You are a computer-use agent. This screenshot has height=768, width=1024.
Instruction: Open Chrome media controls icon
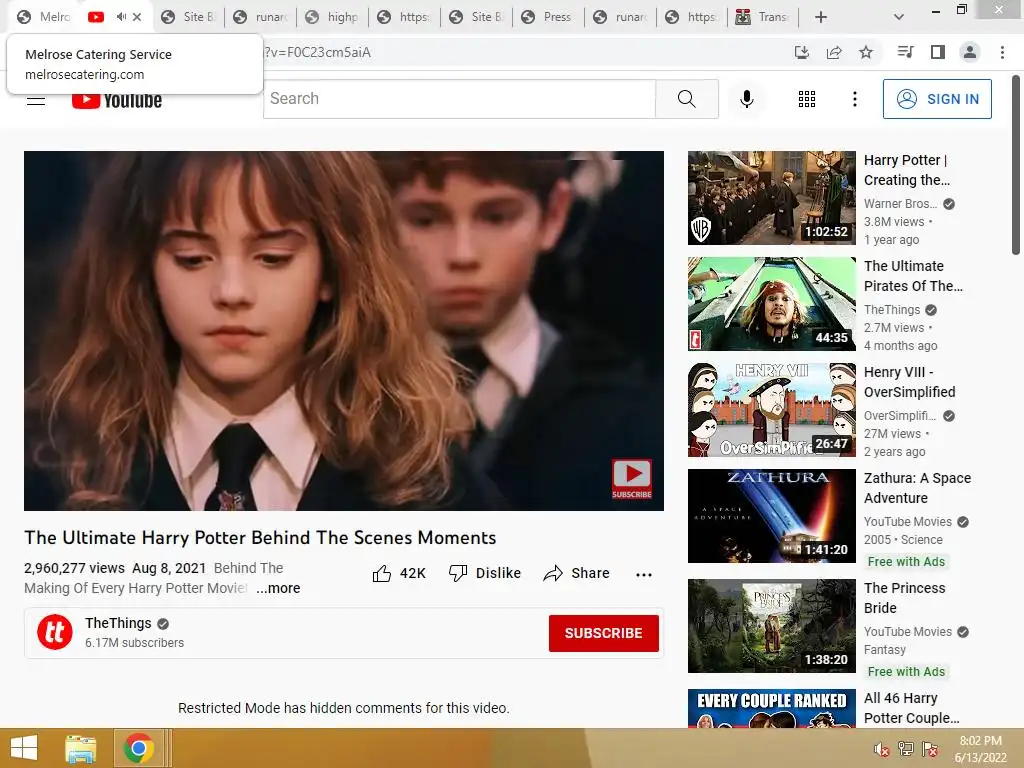tap(905, 52)
